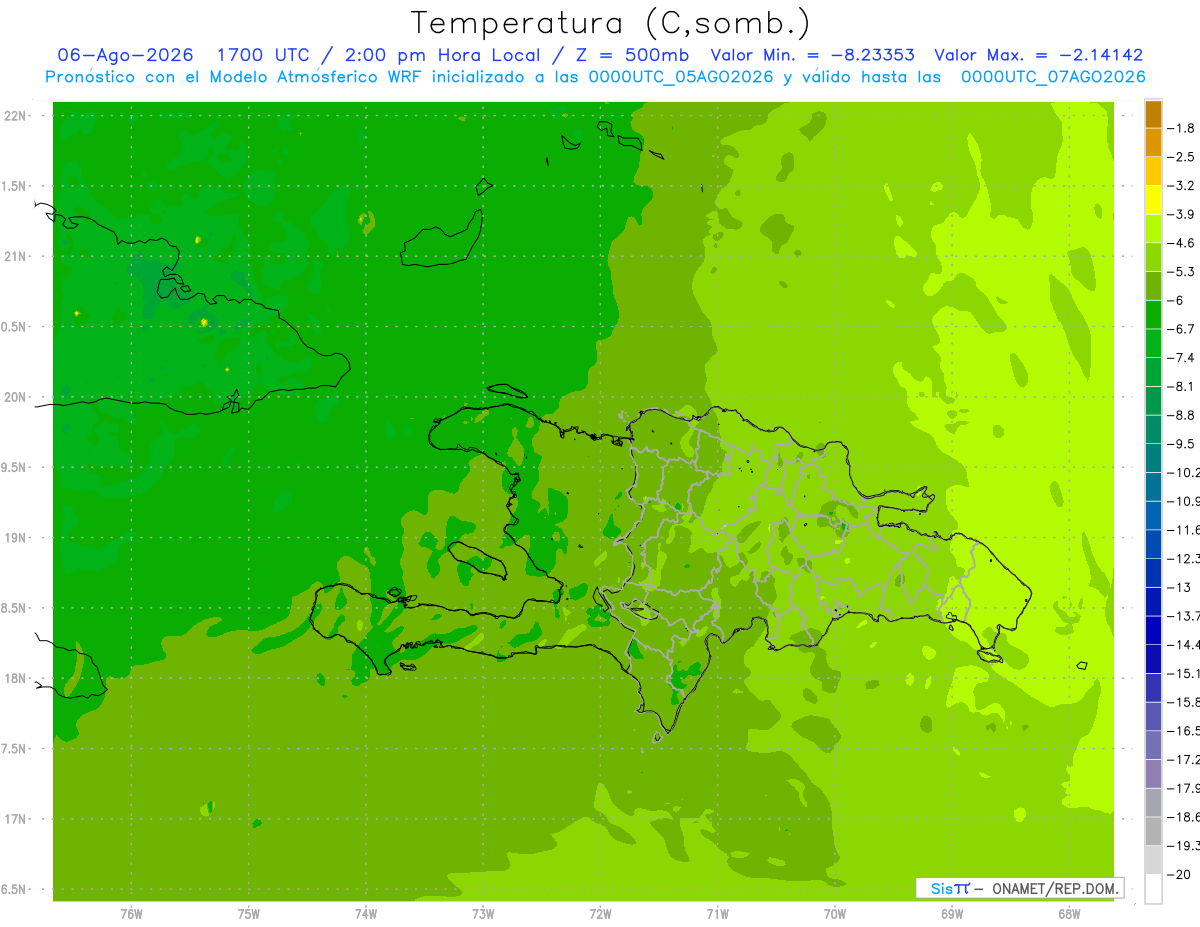Select the "Valor Min. = -8.23353" readout
The width and height of the screenshot is (1200, 927).
[x=812, y=56]
